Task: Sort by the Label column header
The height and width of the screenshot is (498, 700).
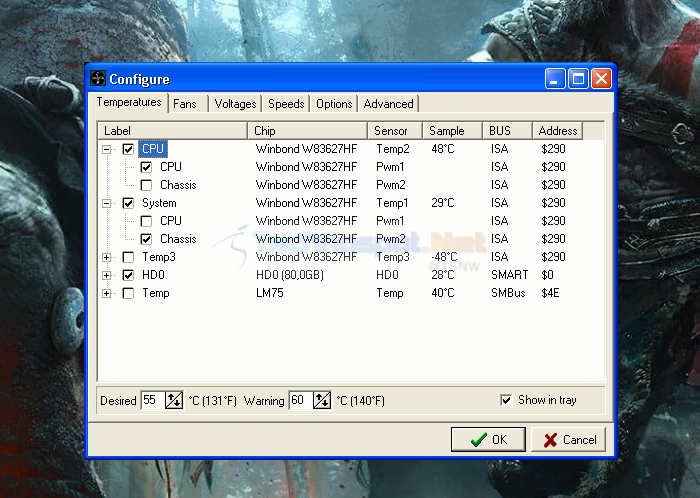Action: 172,131
